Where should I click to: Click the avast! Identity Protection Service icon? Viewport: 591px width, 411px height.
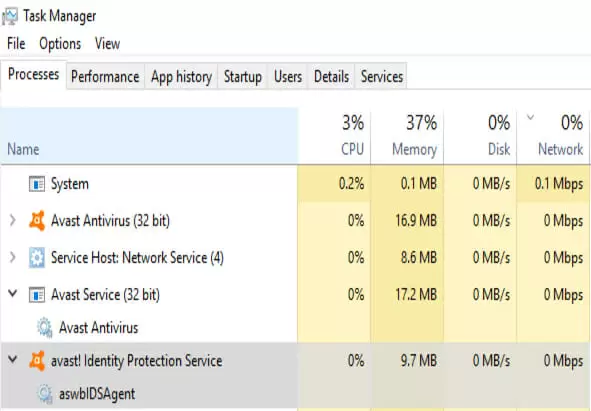37,361
